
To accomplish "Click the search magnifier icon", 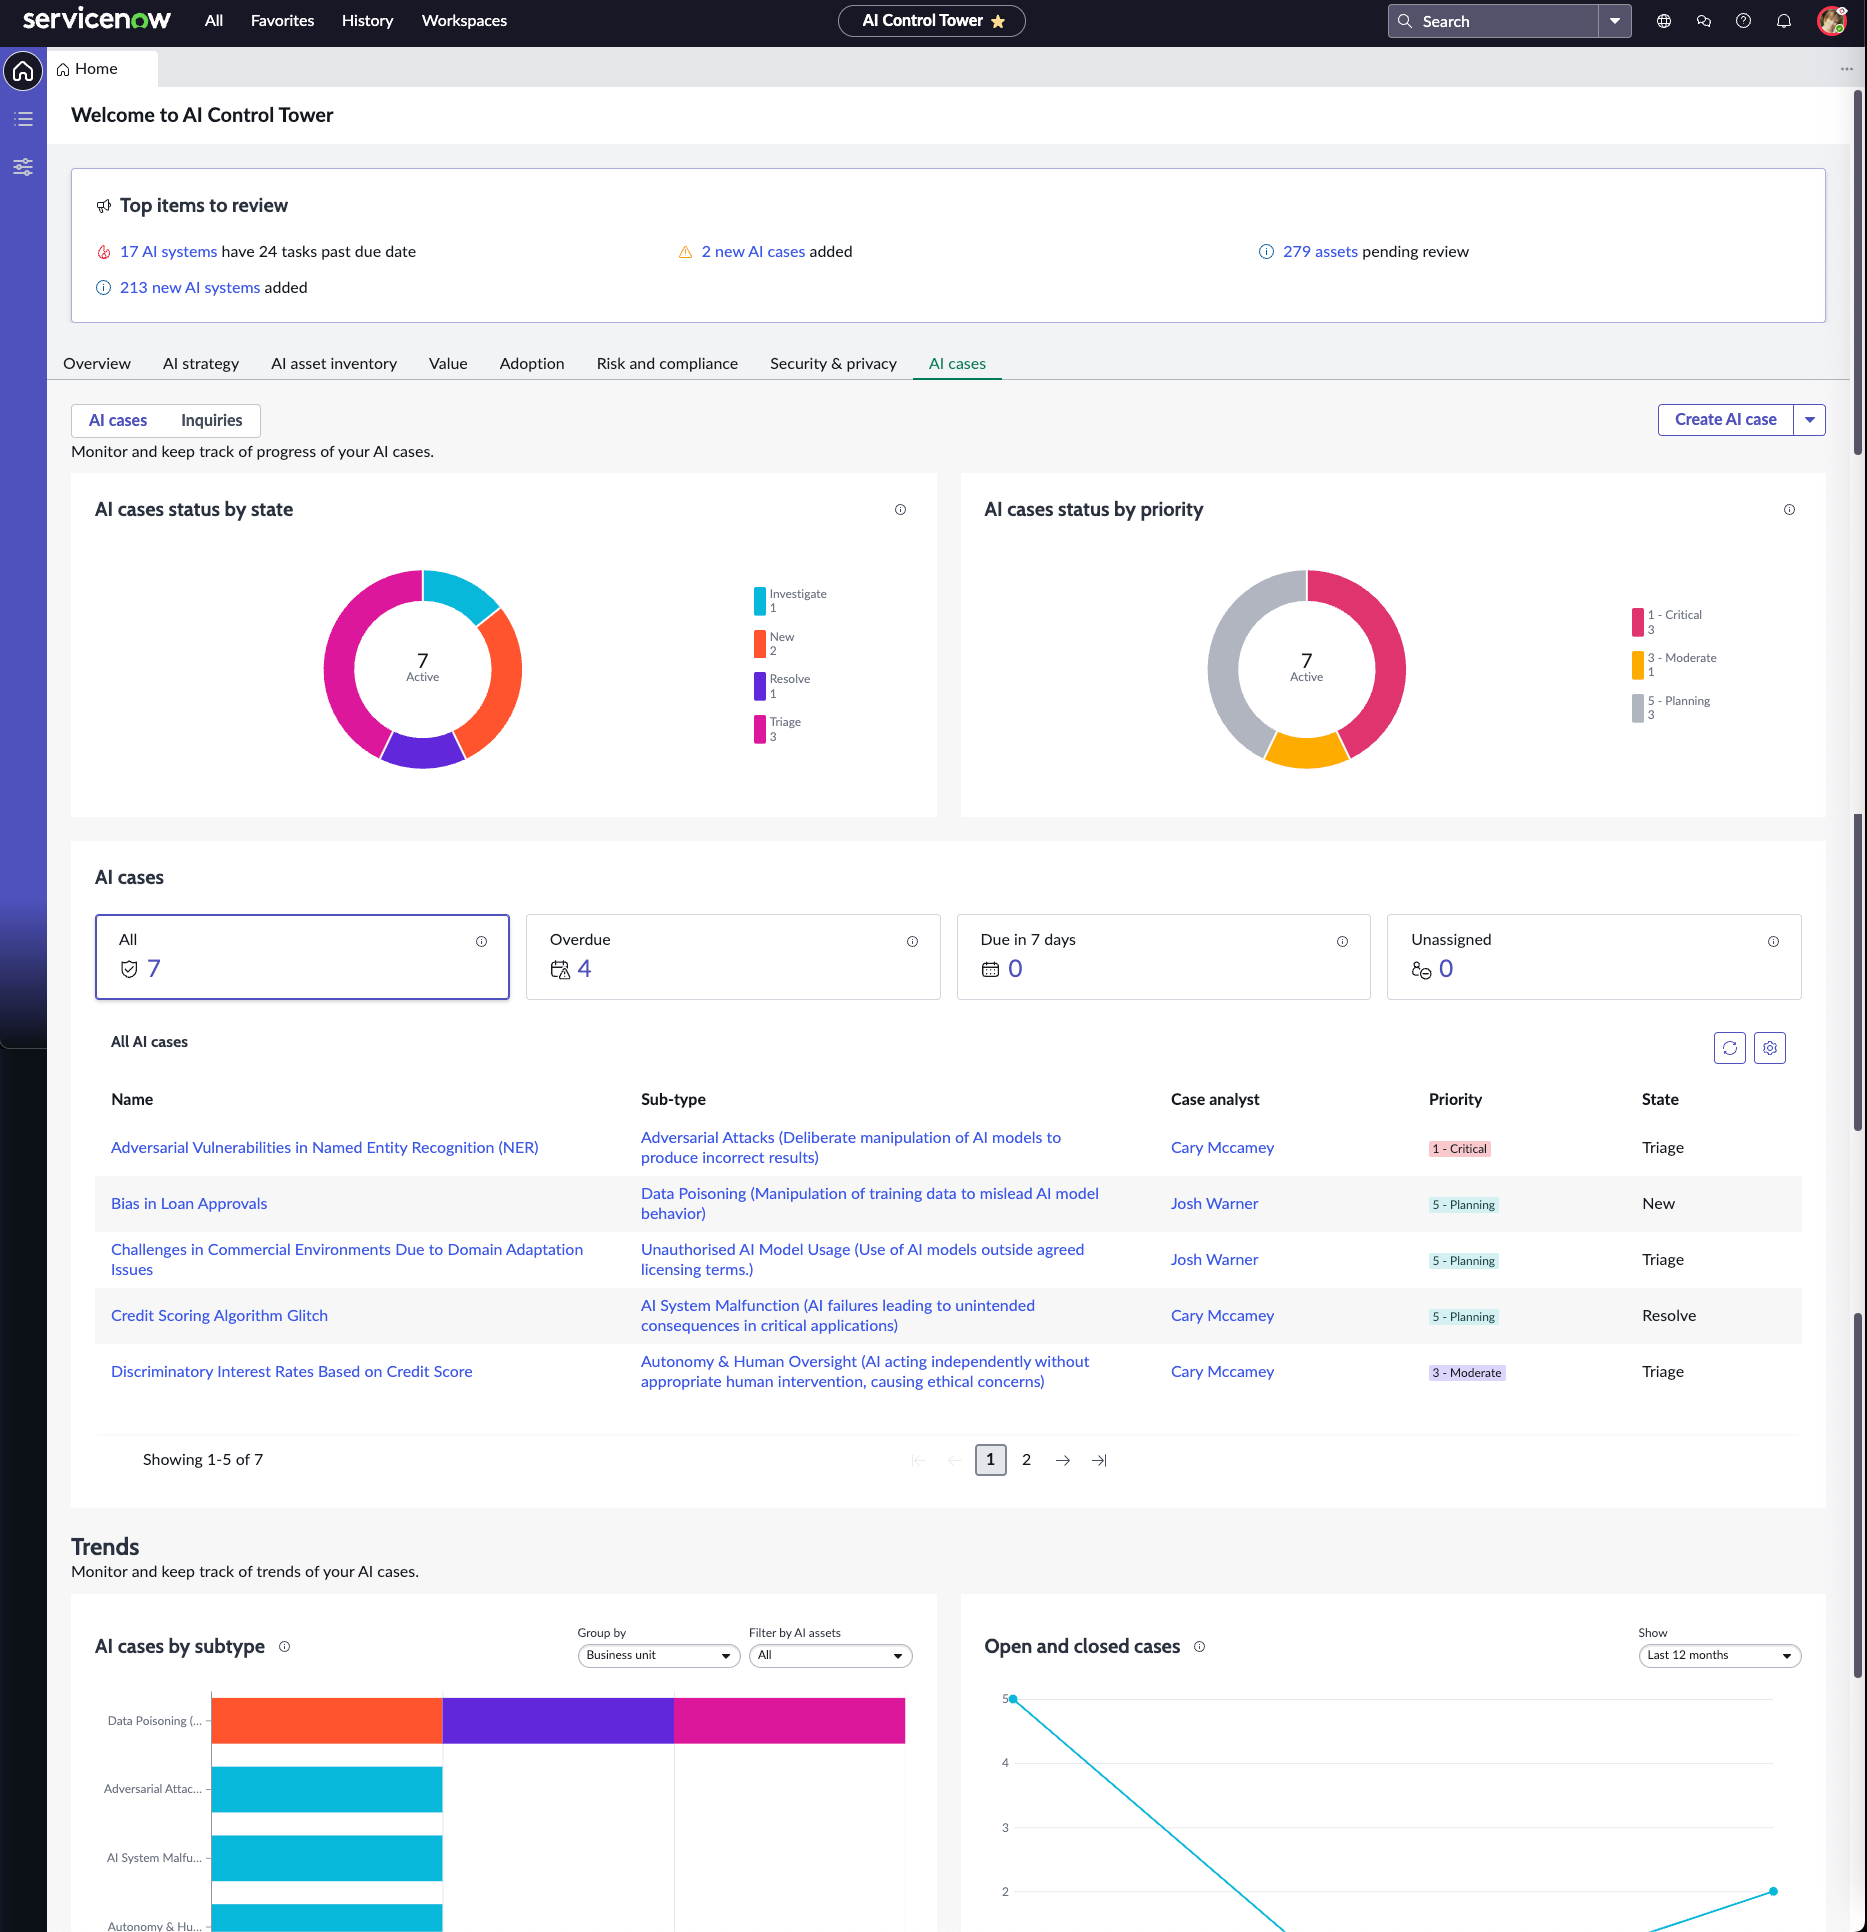I will 1405,21.
